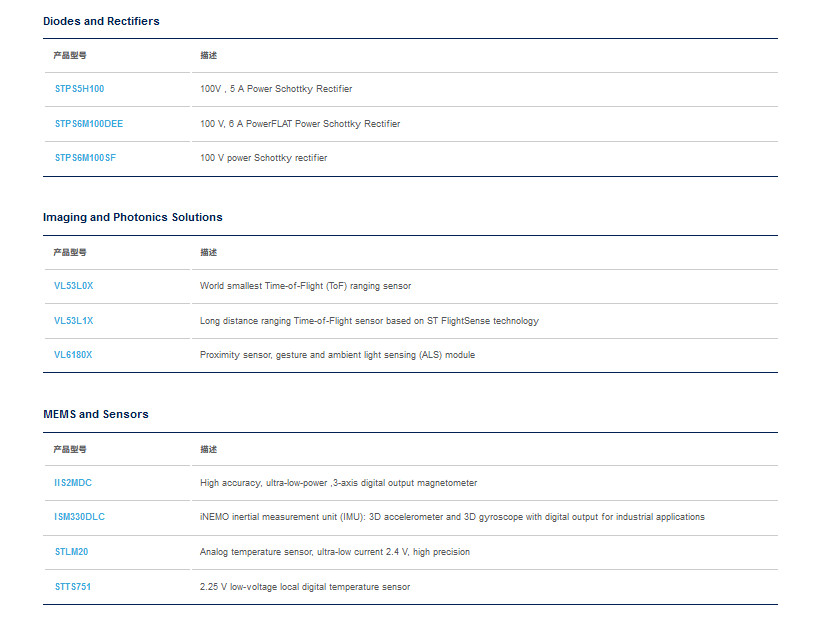
Task: Open the VL53L0X product link
Action: click(73, 286)
